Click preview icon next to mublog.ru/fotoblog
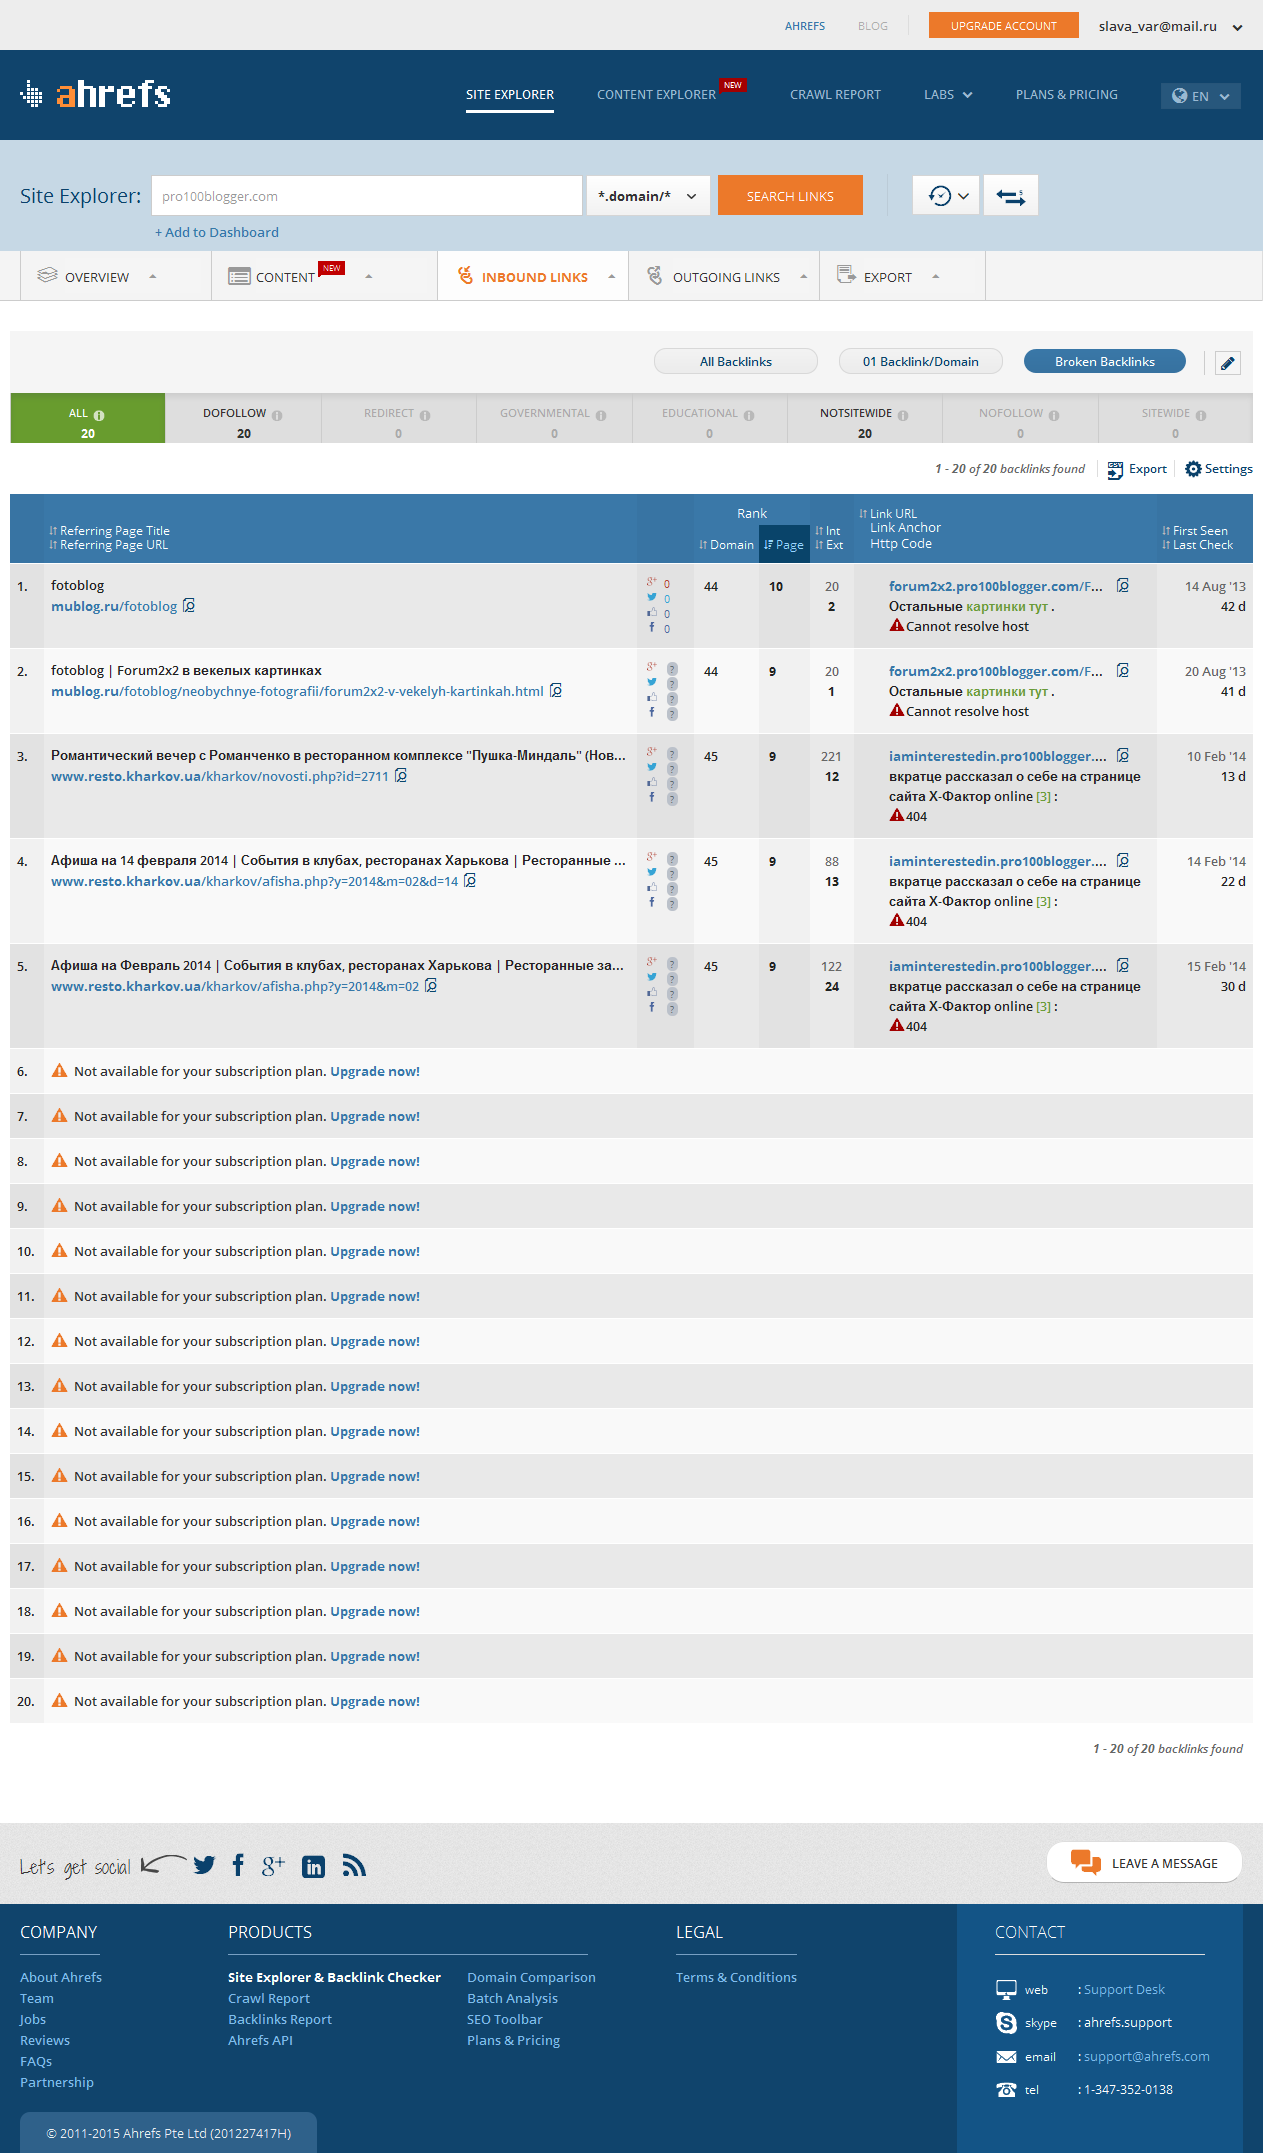Screen dimensions: 1263x2153 (x=189, y=606)
